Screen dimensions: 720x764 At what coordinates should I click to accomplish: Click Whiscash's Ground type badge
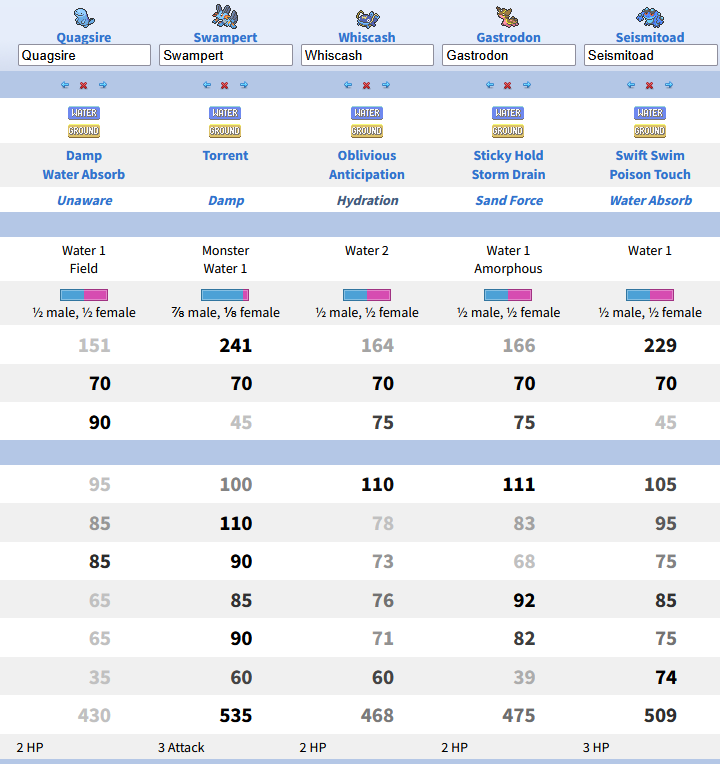pos(367,131)
